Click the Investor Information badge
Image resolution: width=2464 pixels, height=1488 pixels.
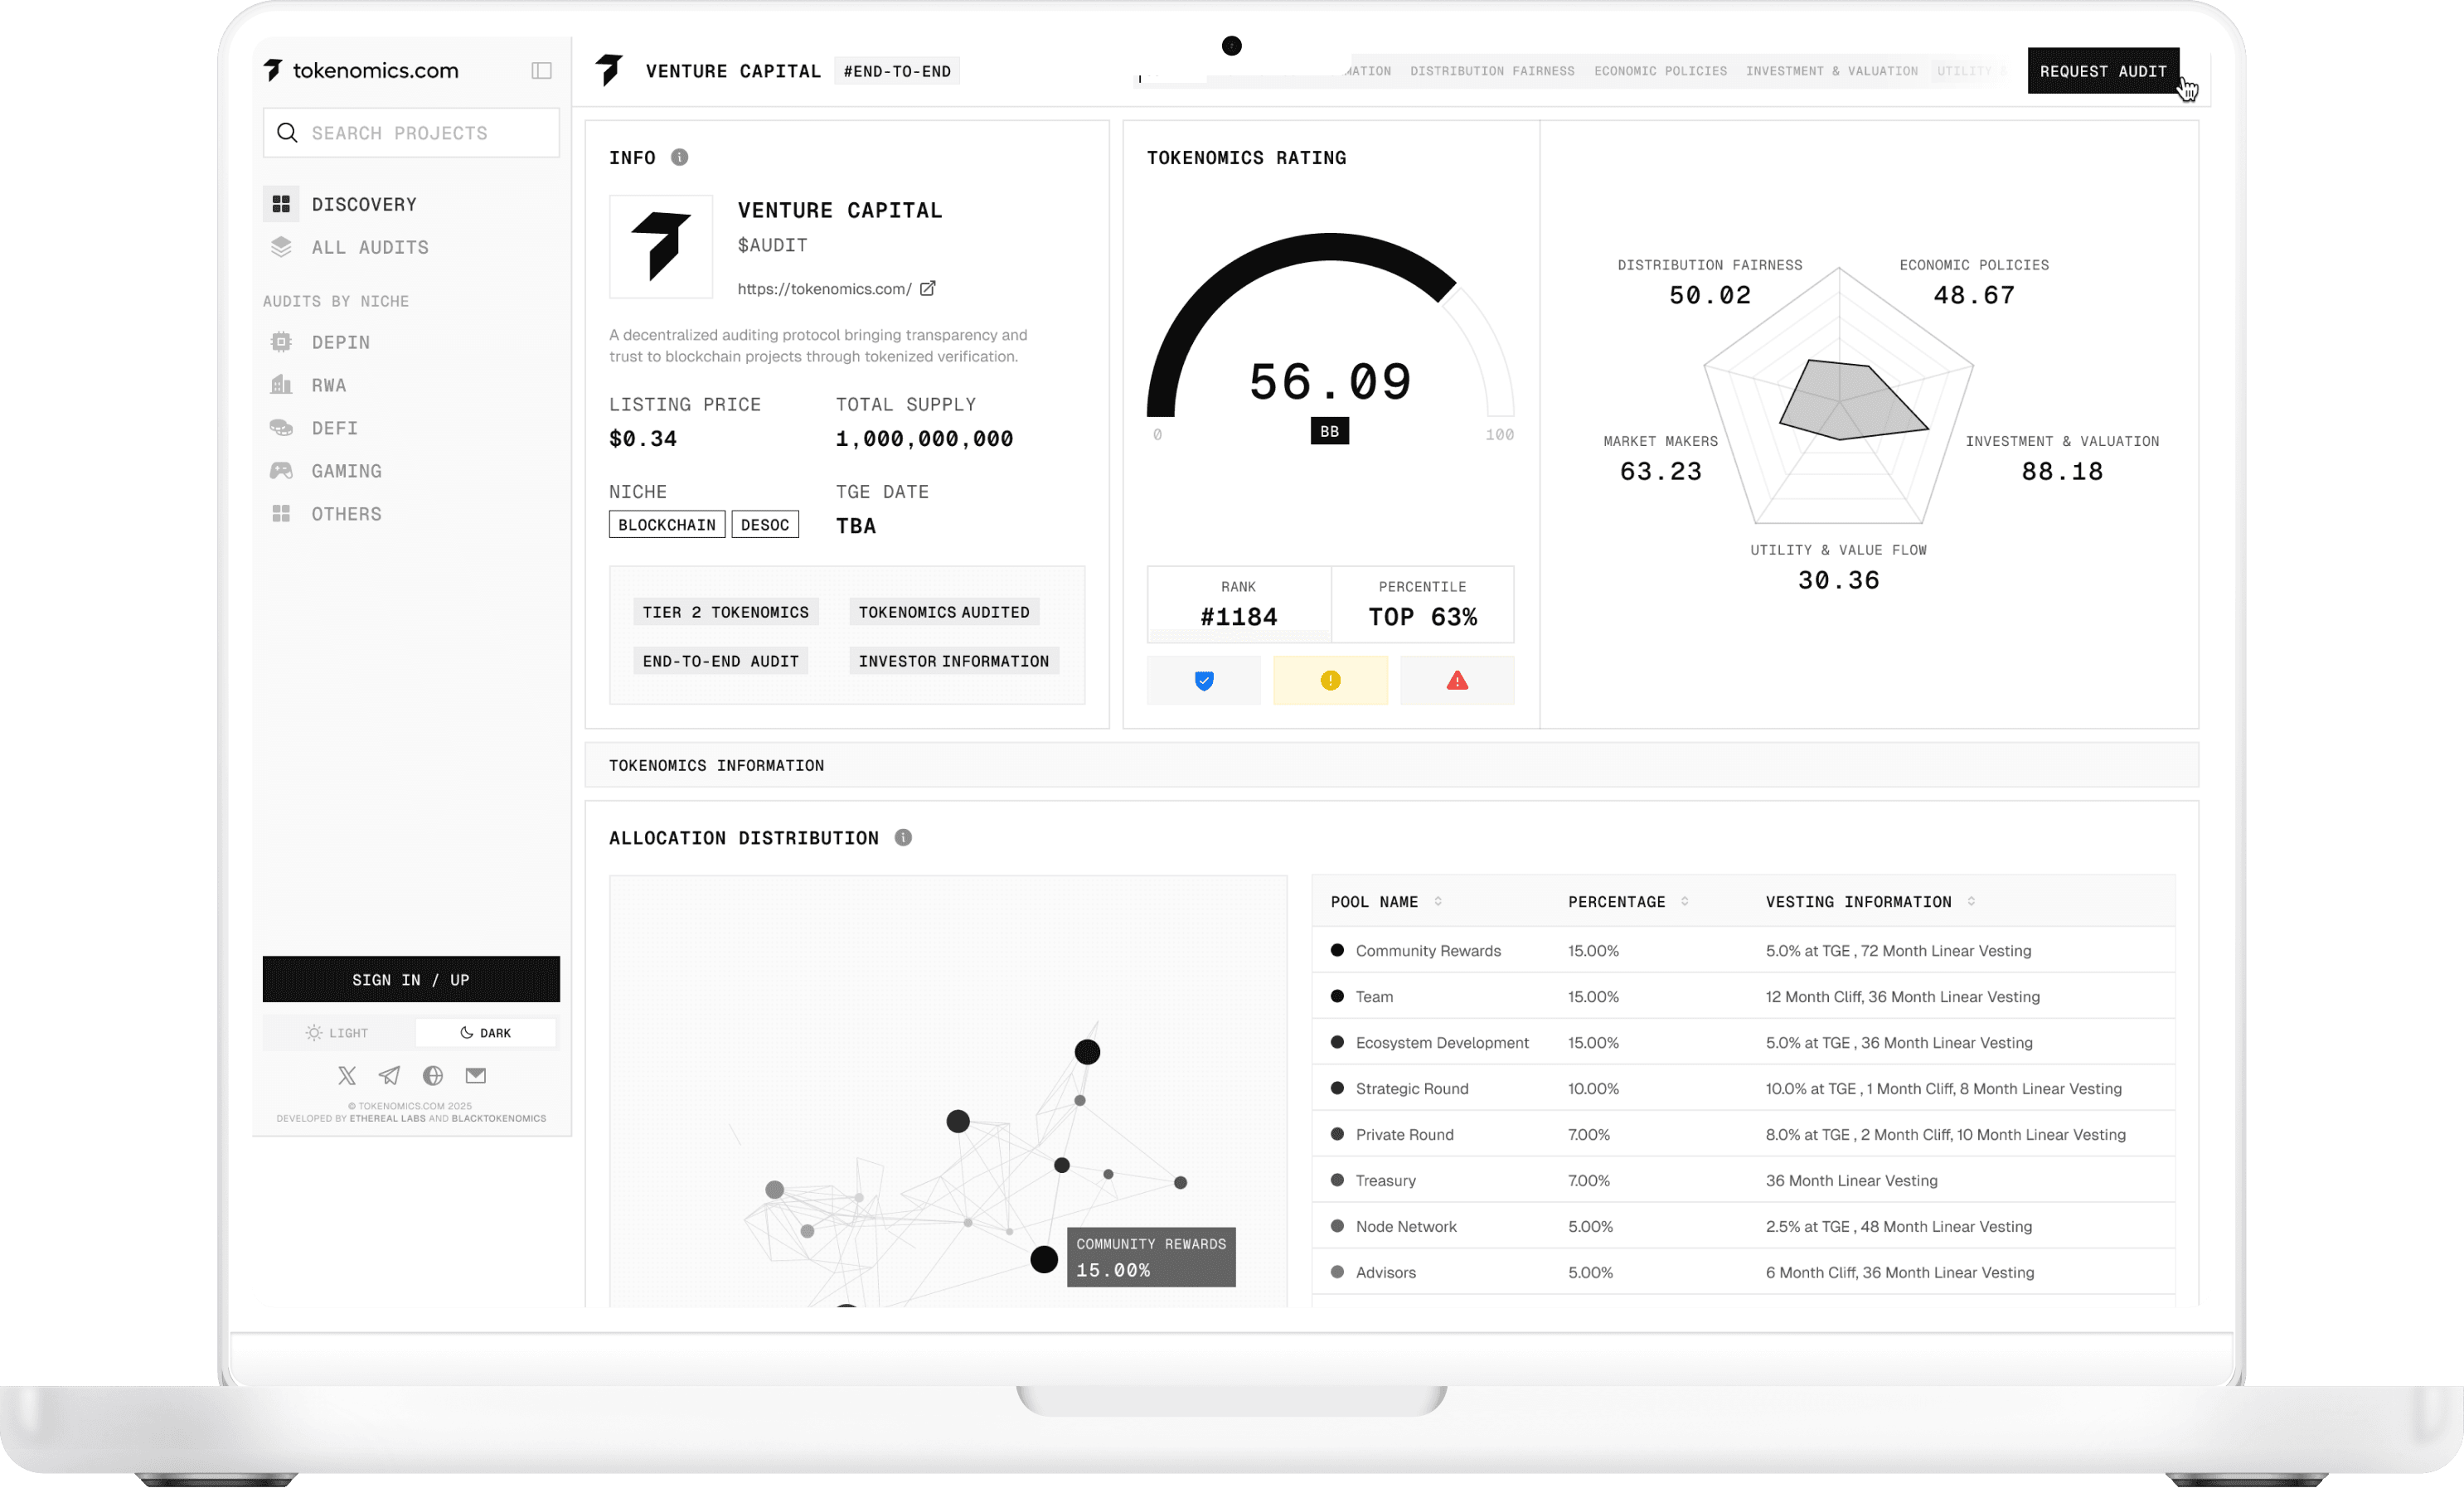pos(953,661)
